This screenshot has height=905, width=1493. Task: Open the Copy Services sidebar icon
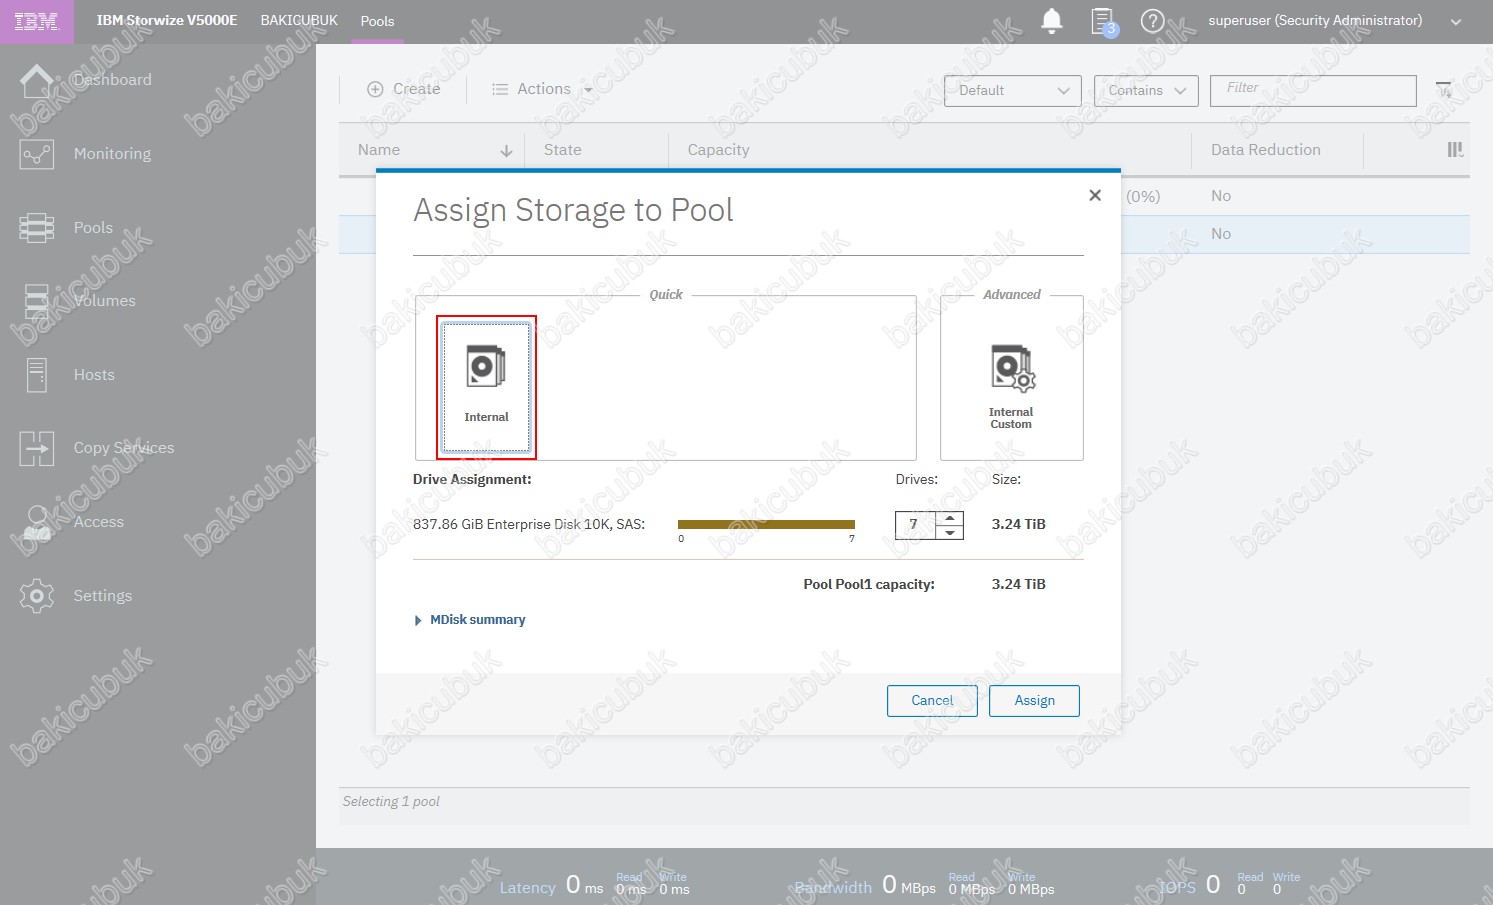point(37,448)
